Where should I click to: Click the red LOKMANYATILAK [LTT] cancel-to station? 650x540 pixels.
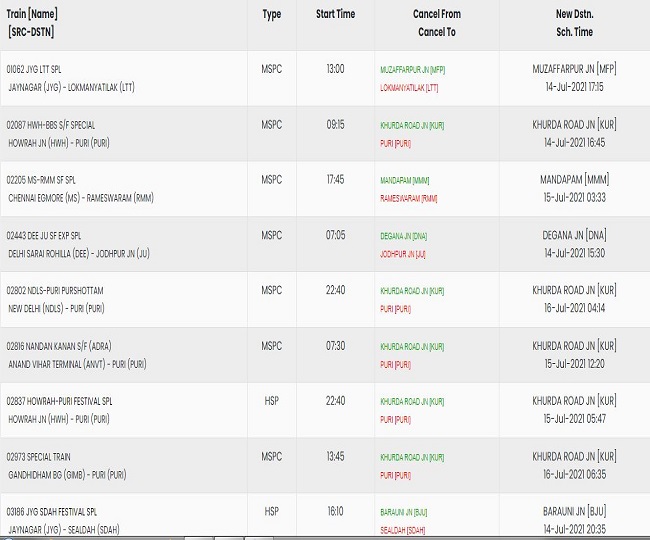[409, 88]
